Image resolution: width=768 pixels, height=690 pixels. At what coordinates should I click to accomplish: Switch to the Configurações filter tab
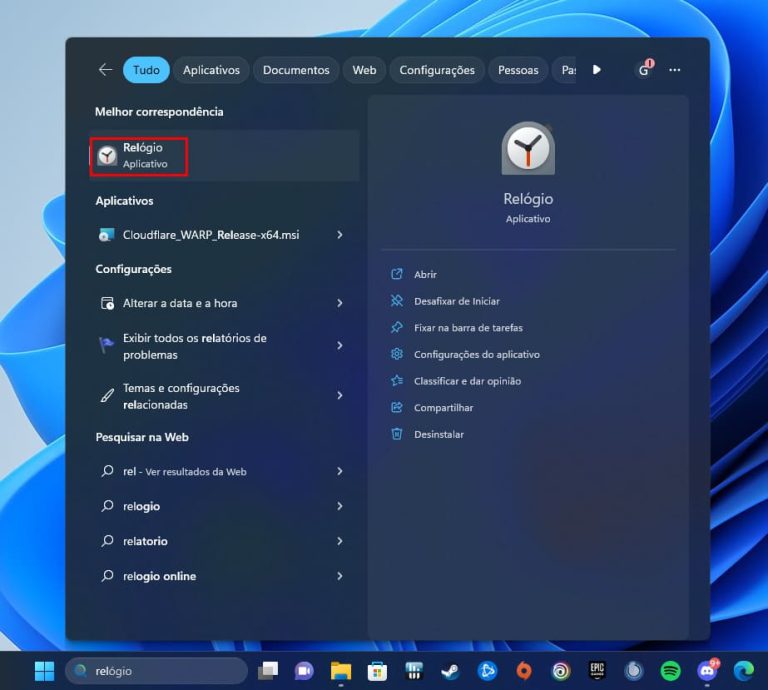click(437, 70)
